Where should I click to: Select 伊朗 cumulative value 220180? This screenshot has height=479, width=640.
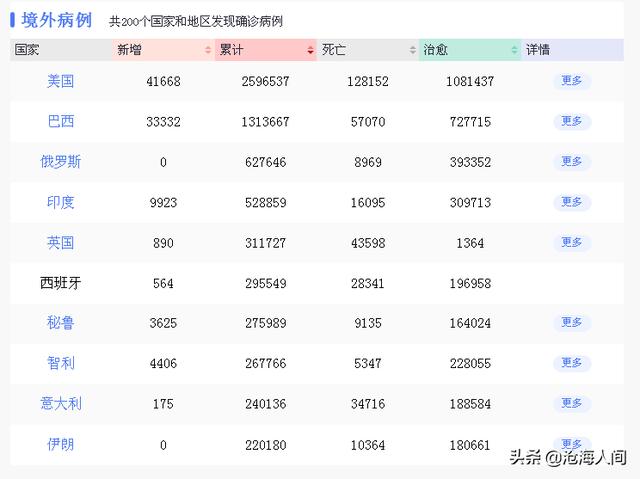pos(265,445)
